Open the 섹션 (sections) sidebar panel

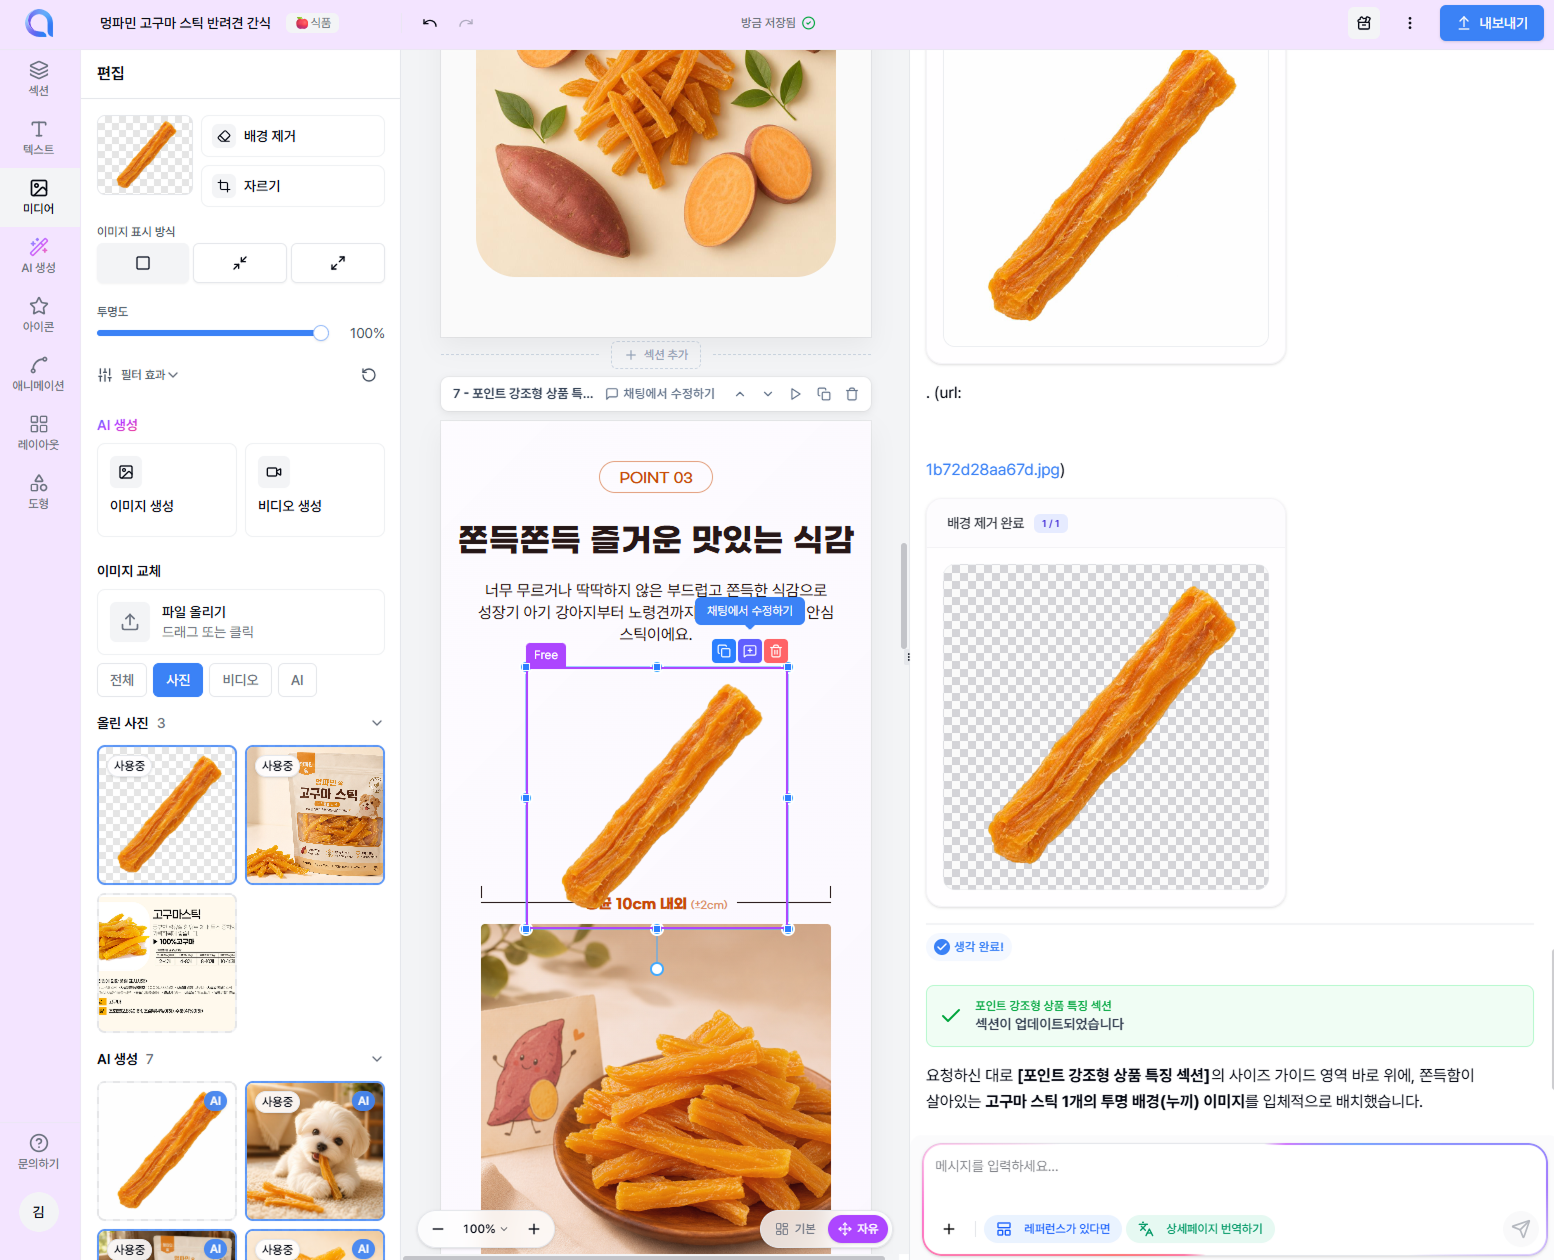(x=38, y=78)
